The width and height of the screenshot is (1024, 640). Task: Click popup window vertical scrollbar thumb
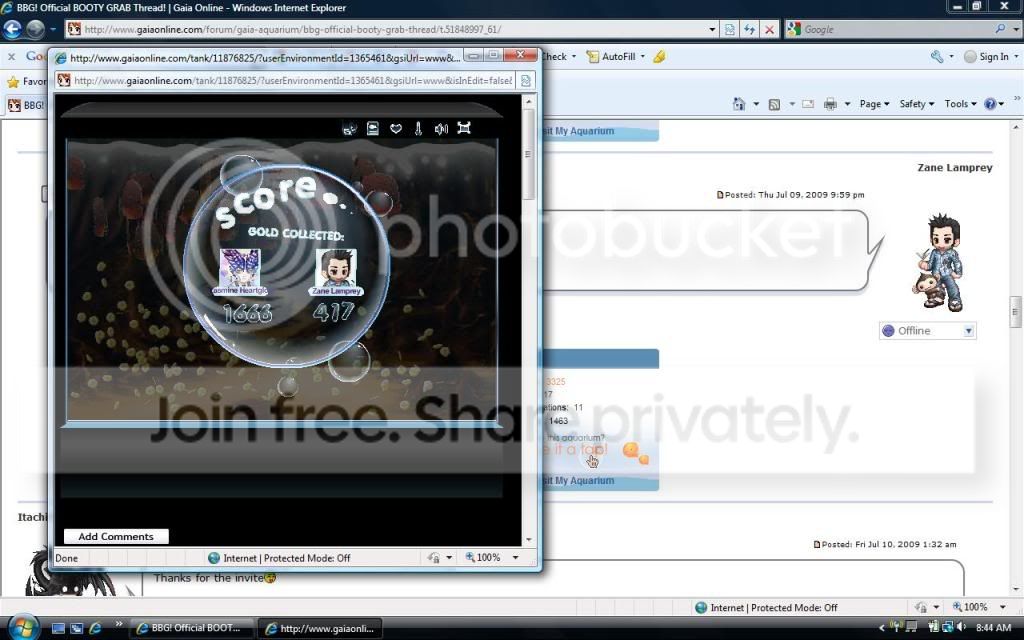(x=528, y=154)
